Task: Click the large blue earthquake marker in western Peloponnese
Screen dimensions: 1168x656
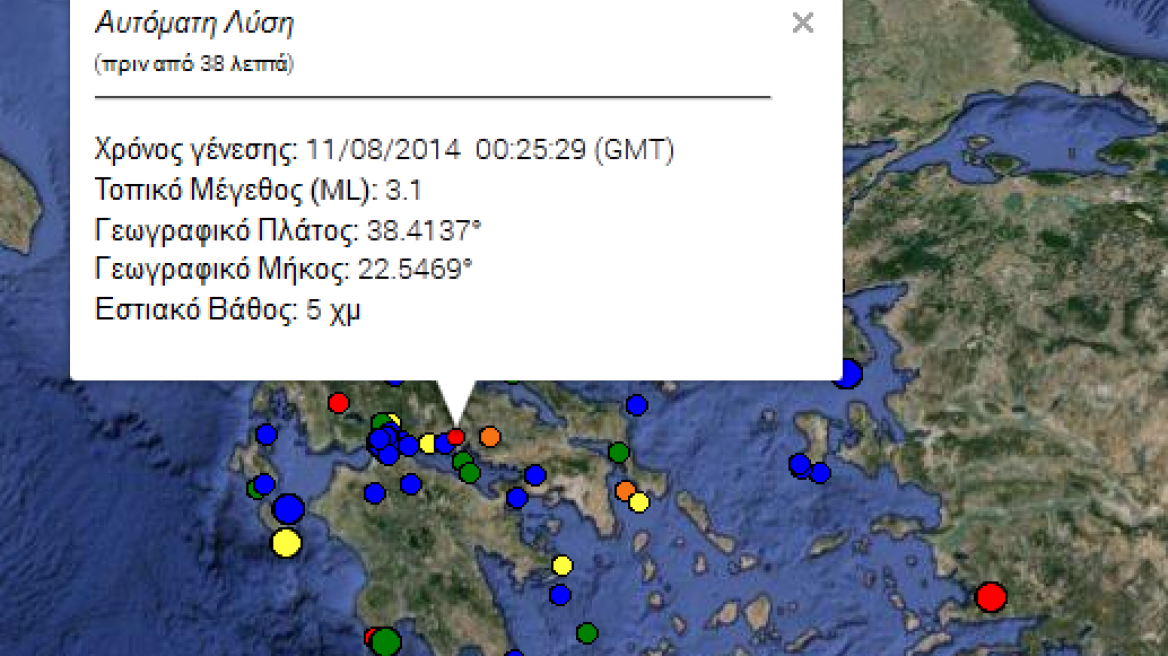Action: [x=288, y=509]
